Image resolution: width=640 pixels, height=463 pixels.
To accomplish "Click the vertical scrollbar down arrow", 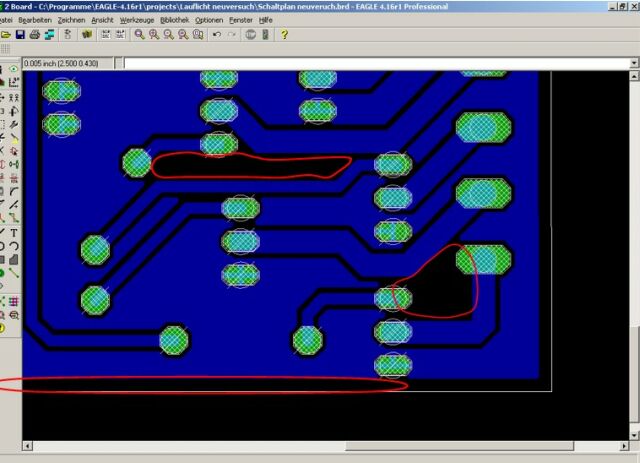I will pyautogui.click(x=634, y=436).
